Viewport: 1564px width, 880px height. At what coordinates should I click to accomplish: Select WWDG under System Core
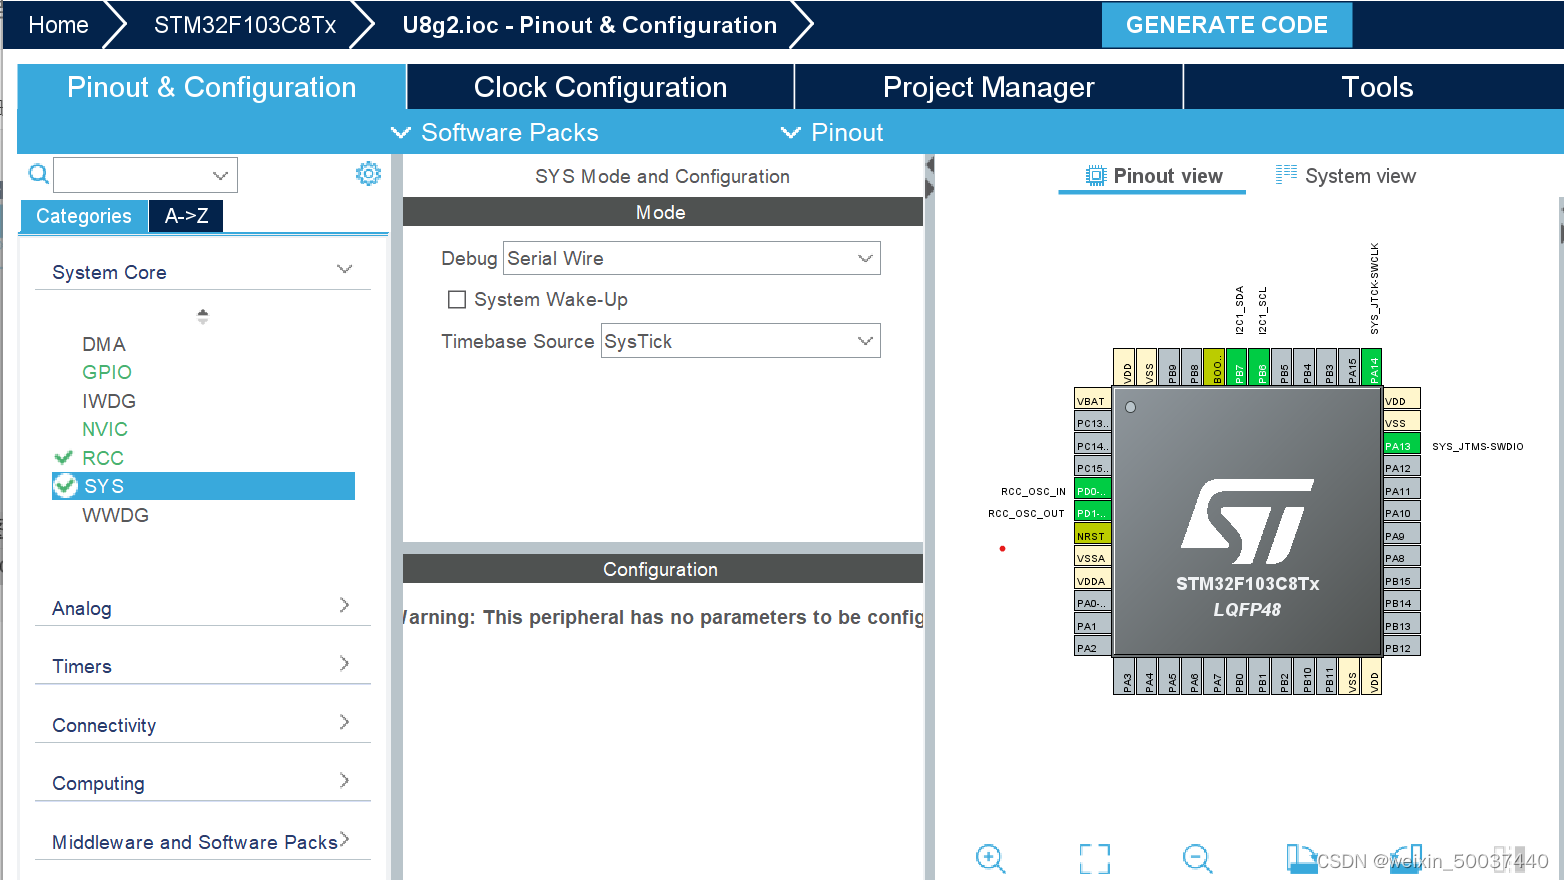(115, 515)
